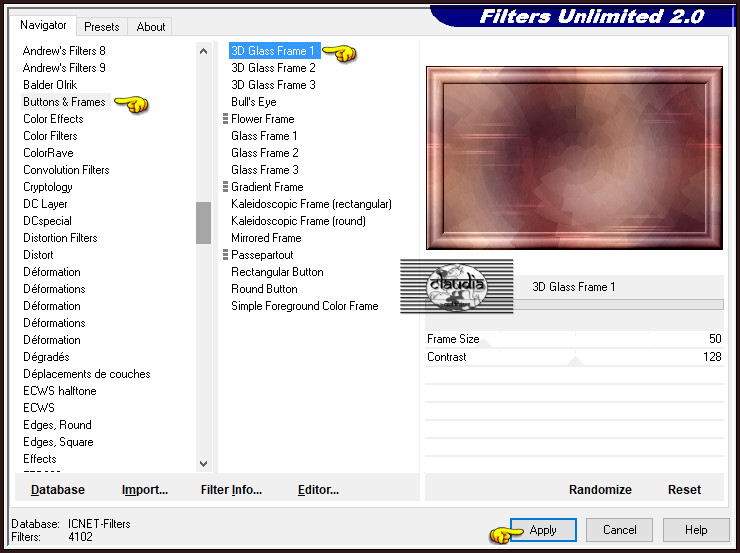Open Color Effects category
The image size is (740, 553).
coord(53,119)
